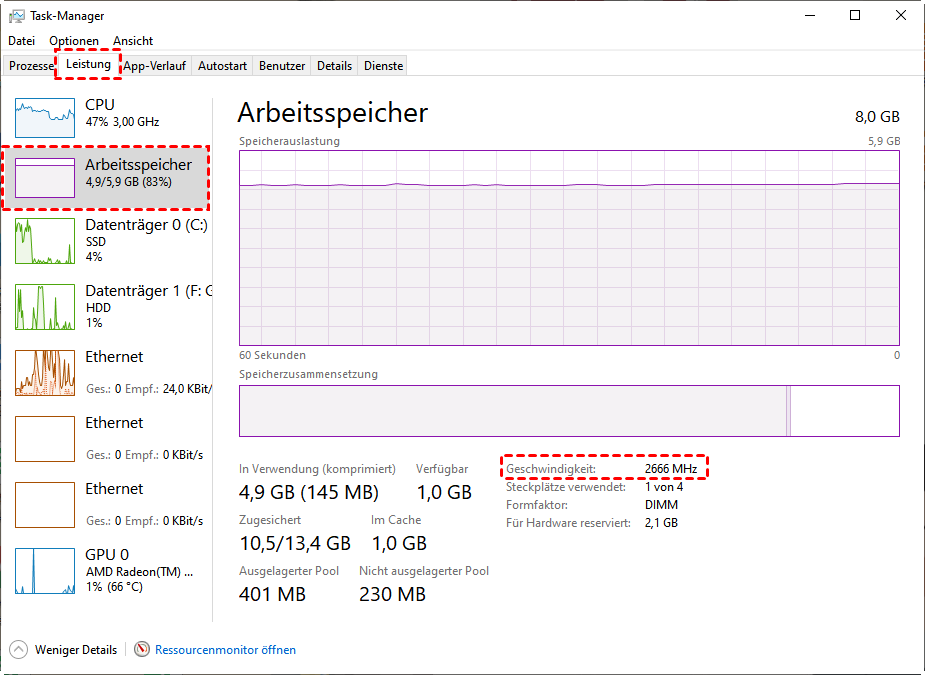Select the first Ethernet adapter graph icon
The image size is (925, 675).
(45, 373)
